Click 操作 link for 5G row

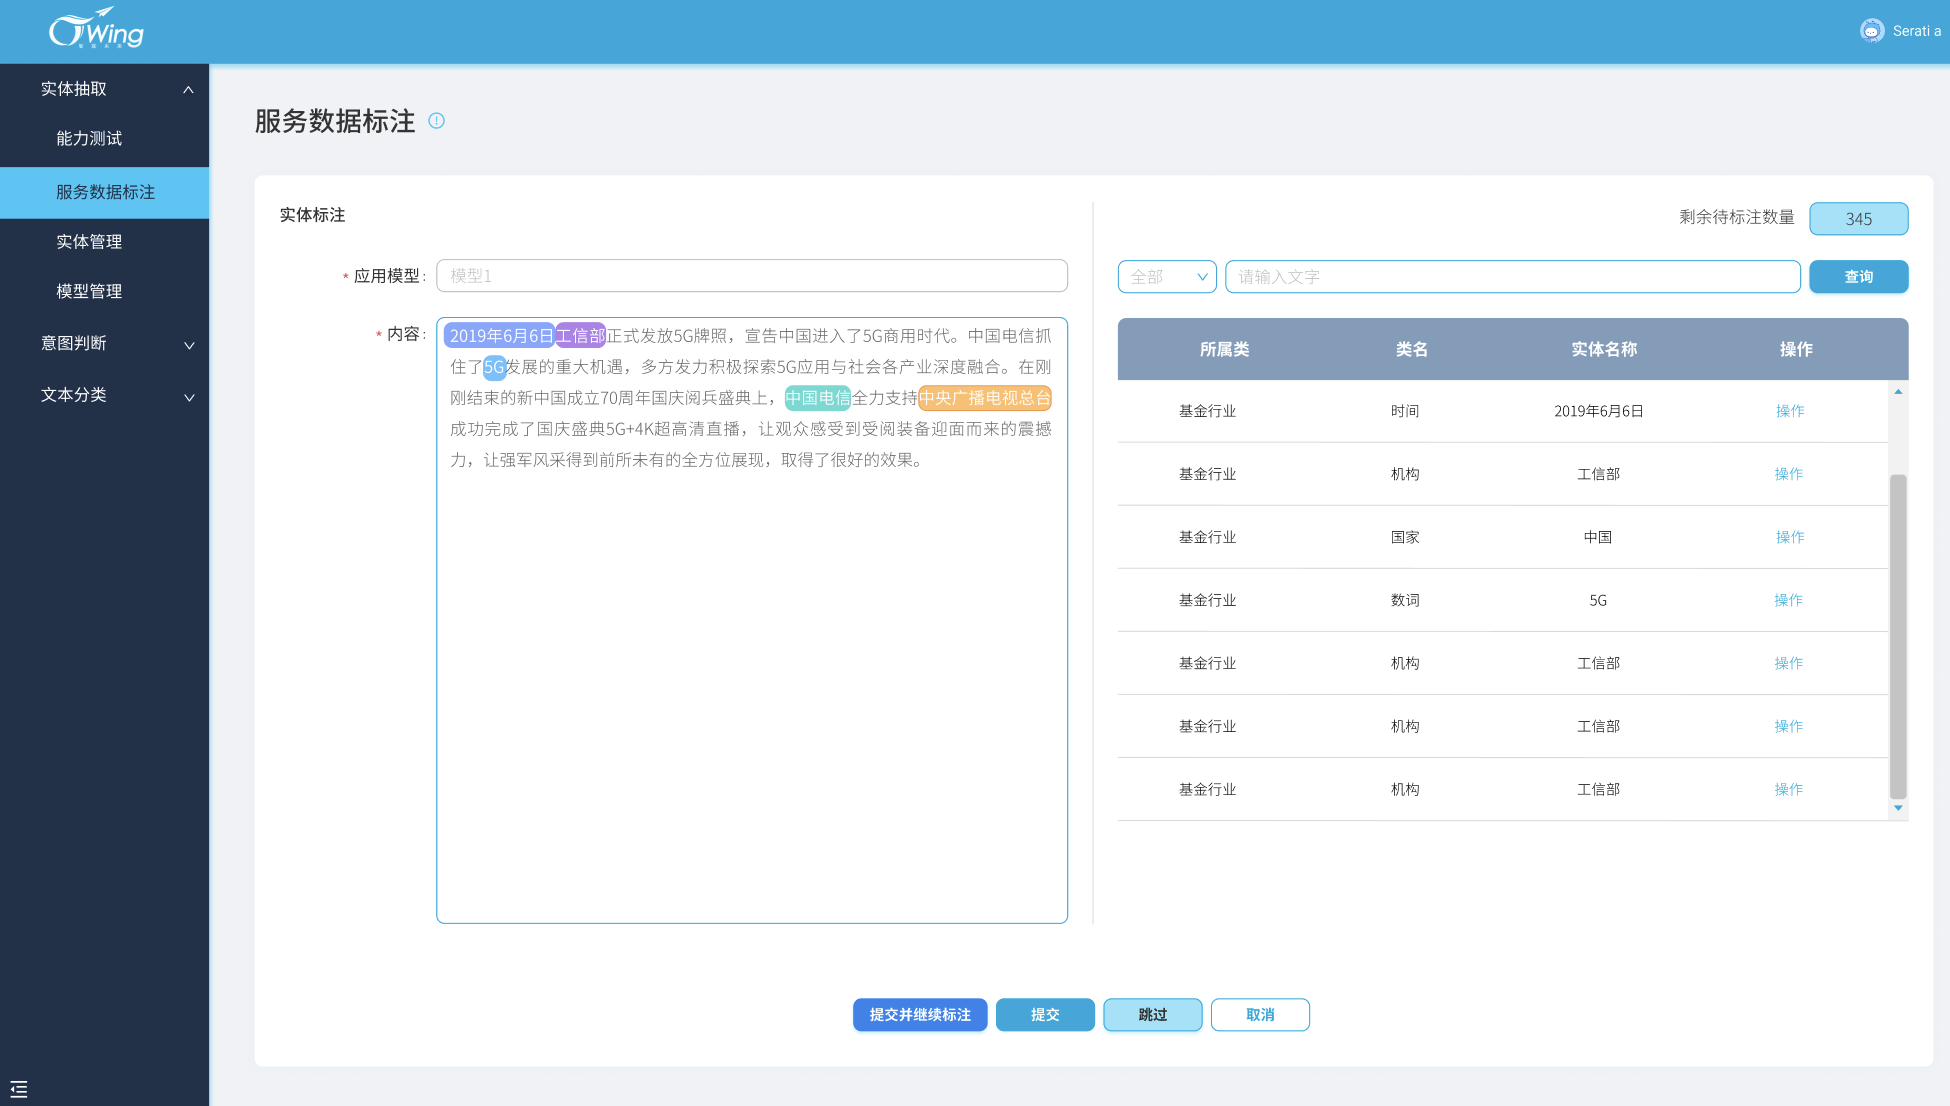click(x=1789, y=600)
